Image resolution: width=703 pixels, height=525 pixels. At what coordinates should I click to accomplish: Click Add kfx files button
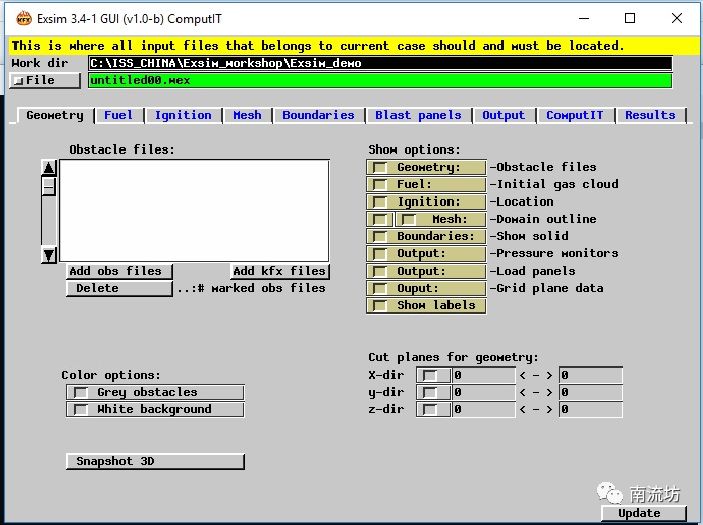pos(279,271)
